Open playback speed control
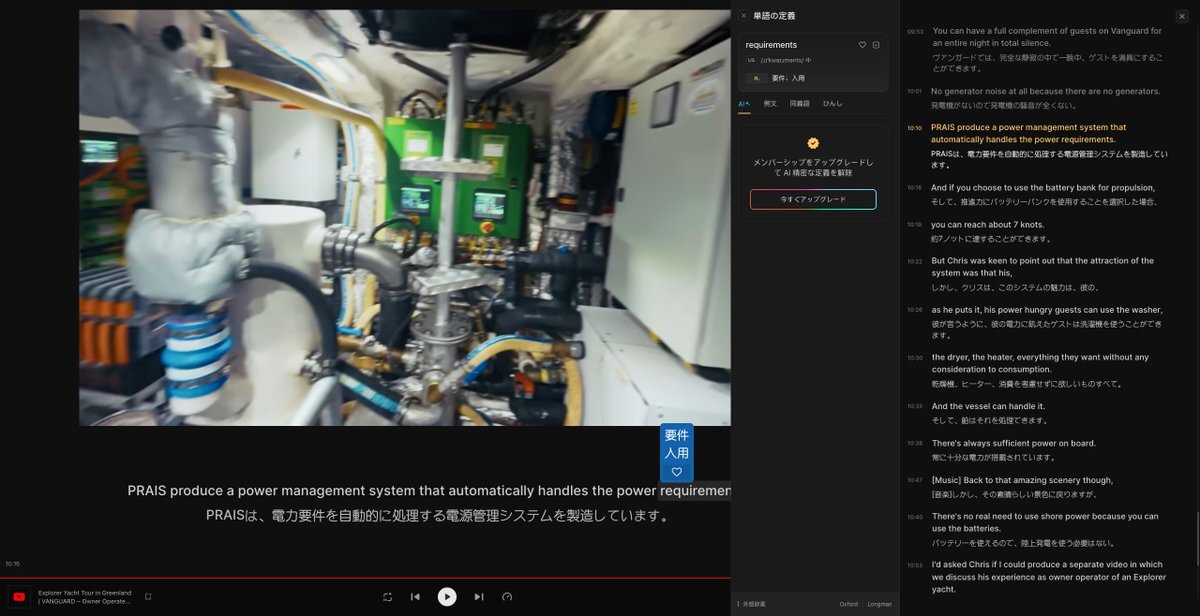 507,597
